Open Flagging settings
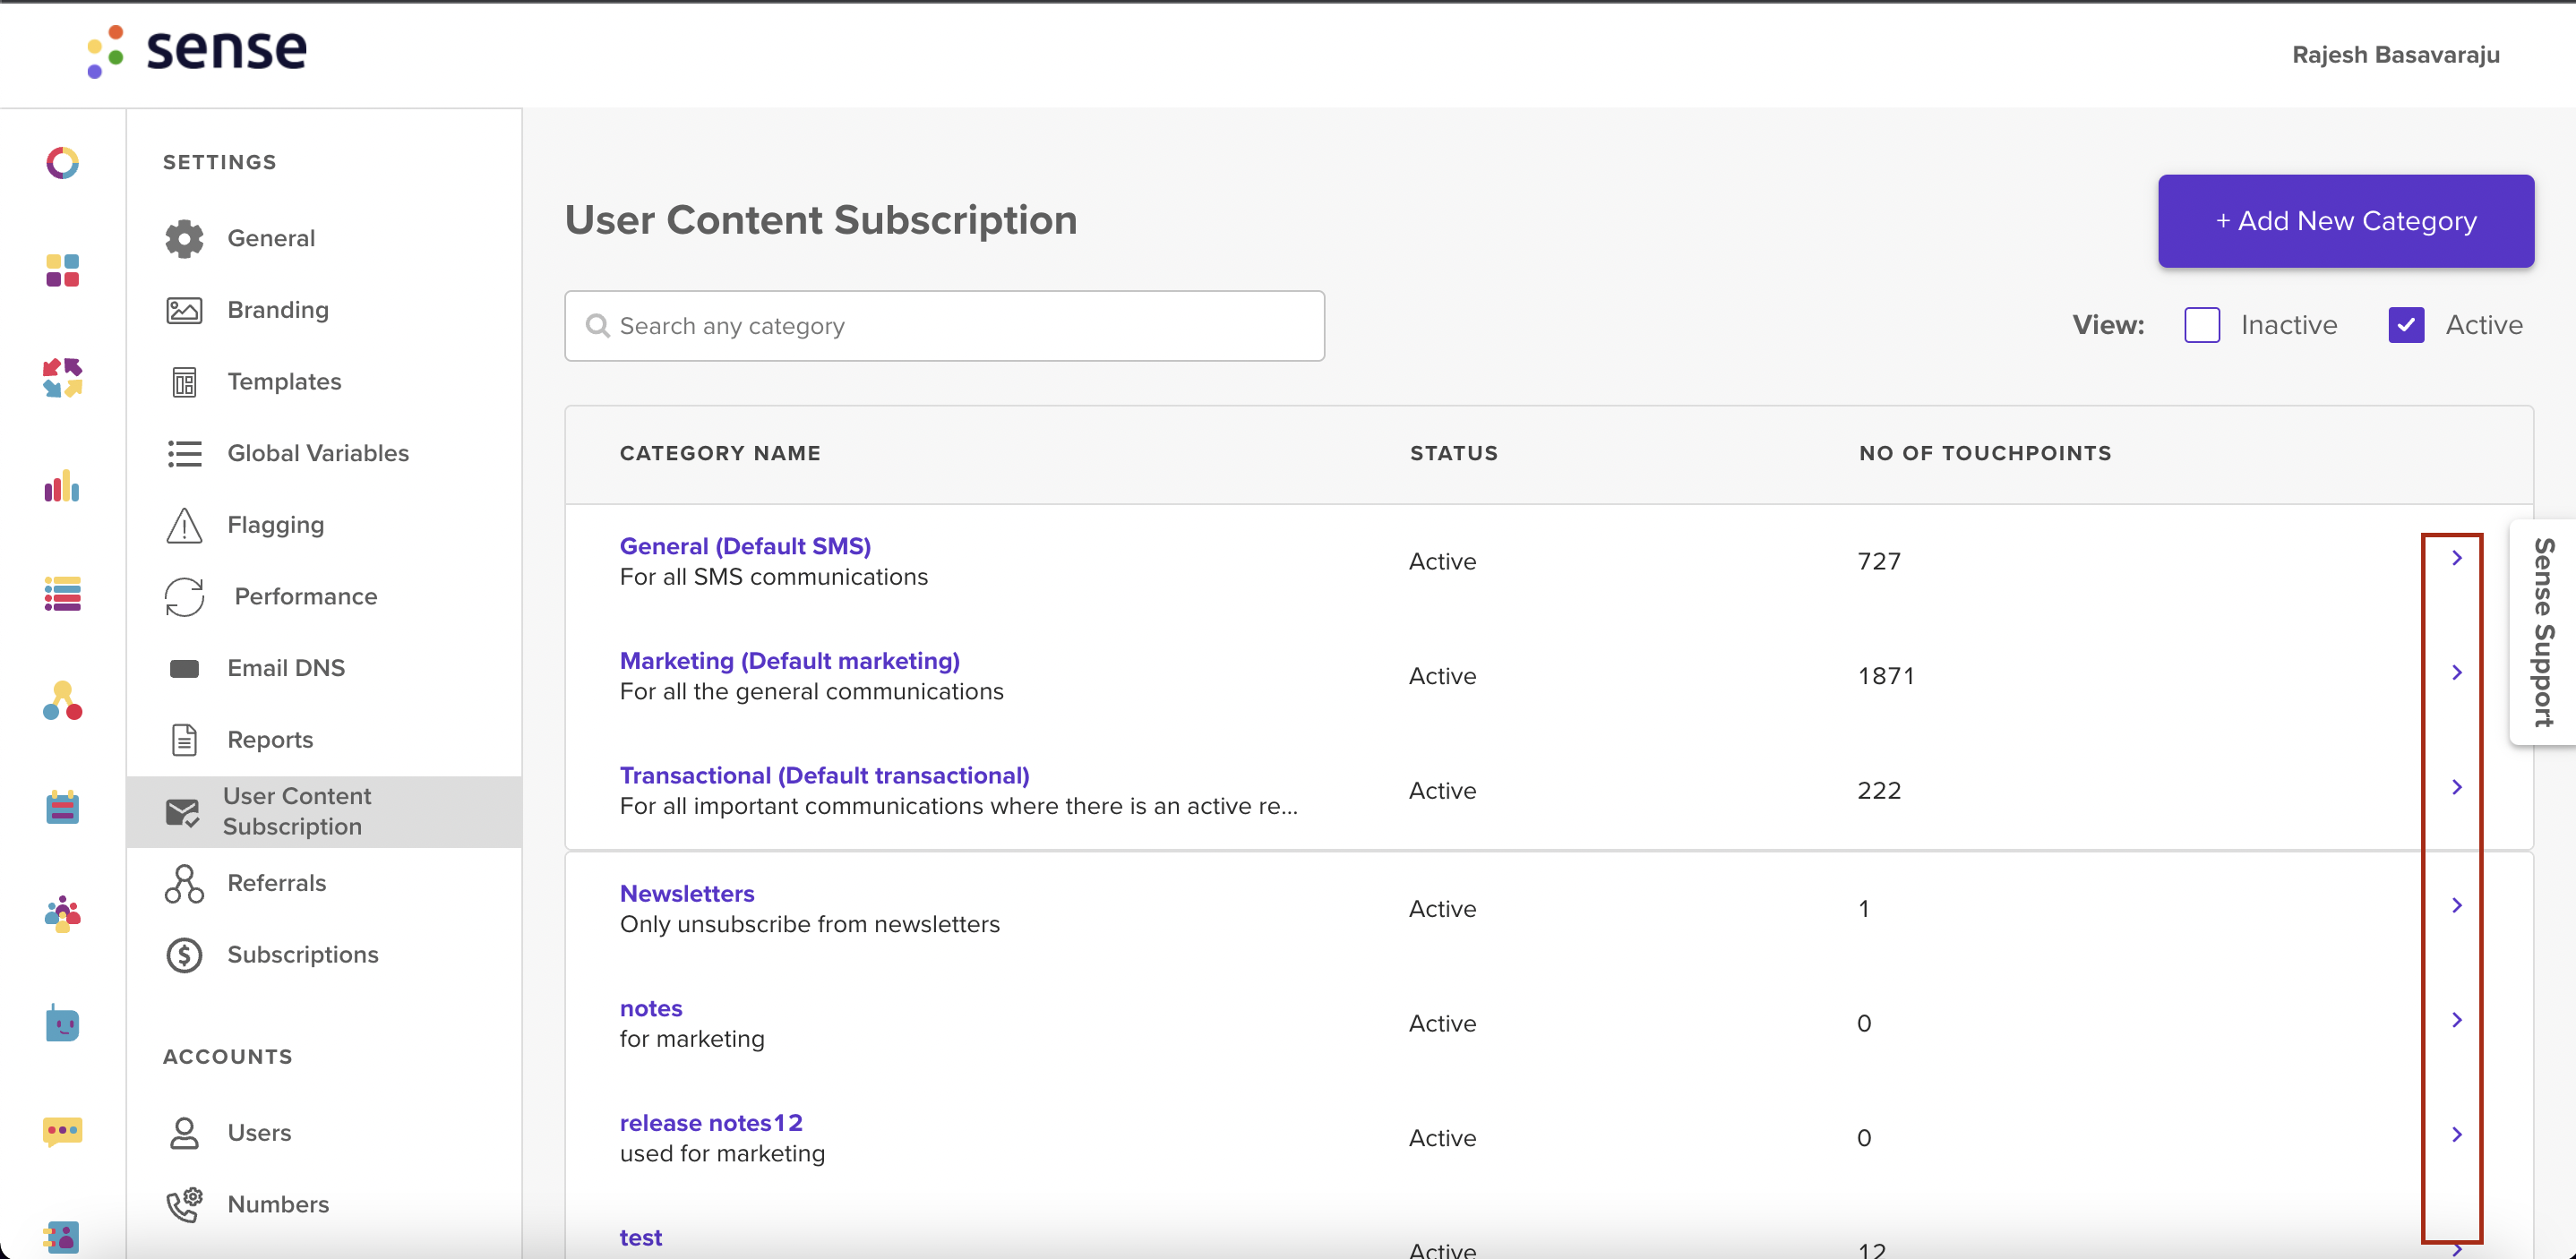Viewport: 2576px width, 1259px height. (x=324, y=525)
